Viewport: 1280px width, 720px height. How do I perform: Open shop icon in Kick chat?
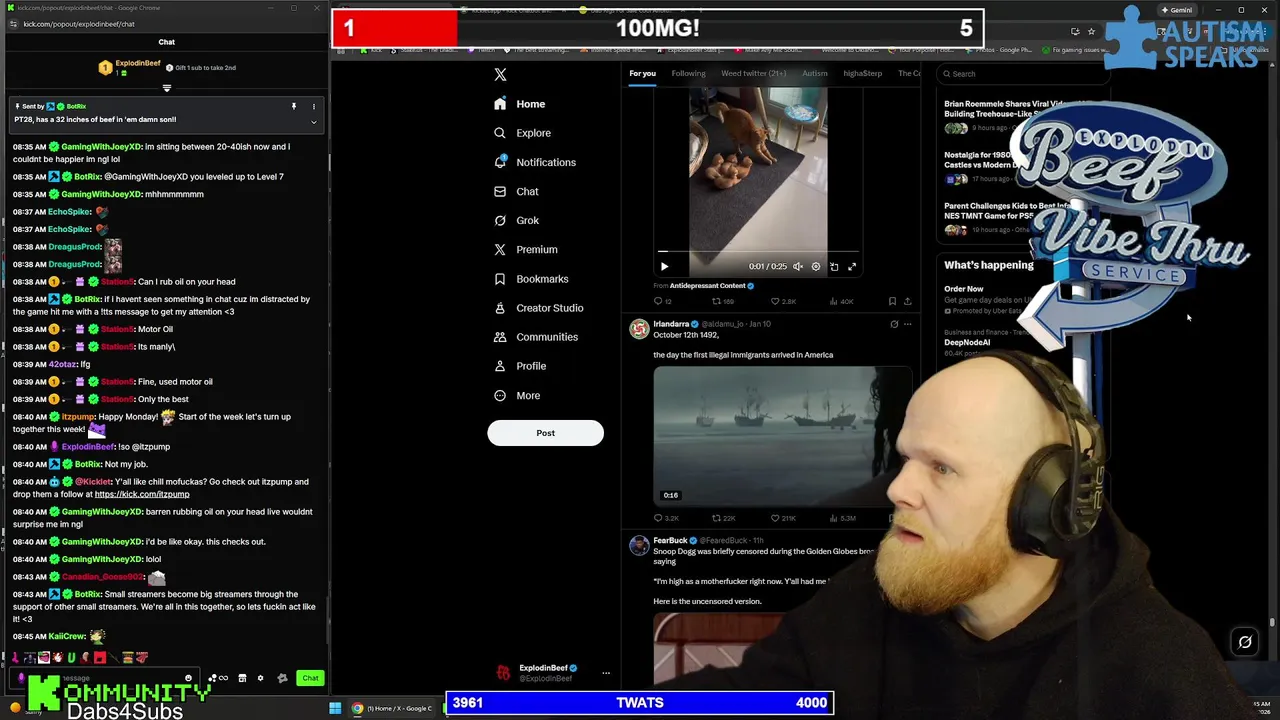[242, 678]
